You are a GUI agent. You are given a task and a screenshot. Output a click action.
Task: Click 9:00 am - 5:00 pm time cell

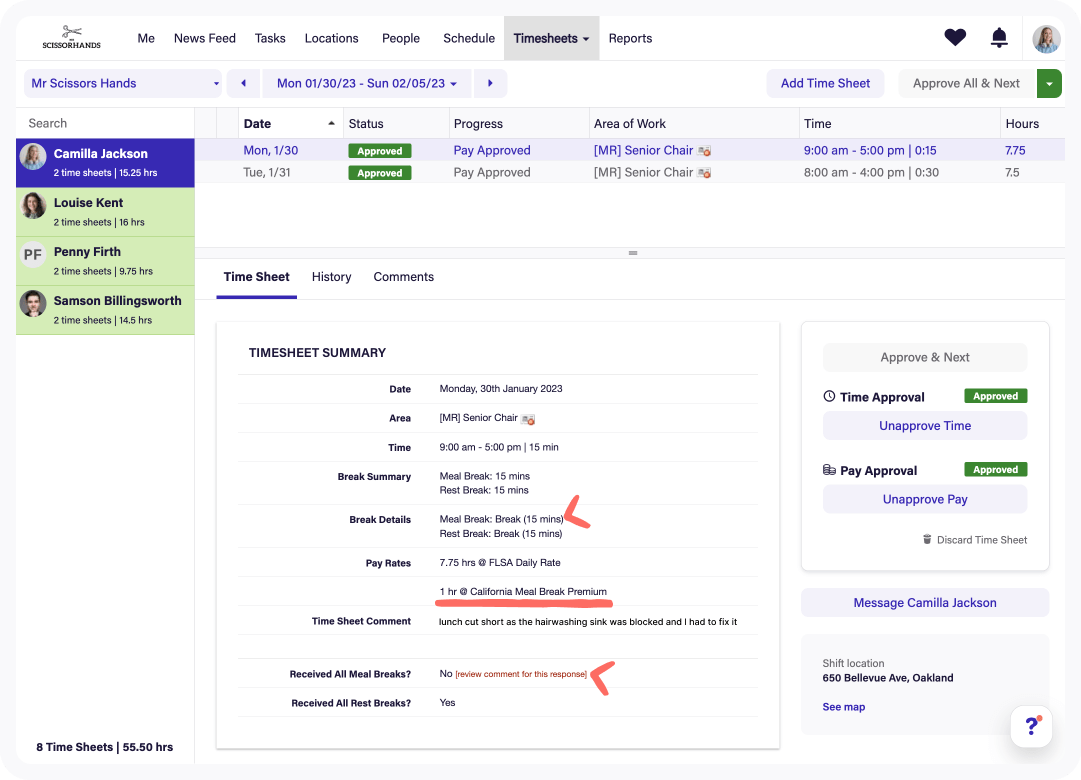tap(870, 150)
